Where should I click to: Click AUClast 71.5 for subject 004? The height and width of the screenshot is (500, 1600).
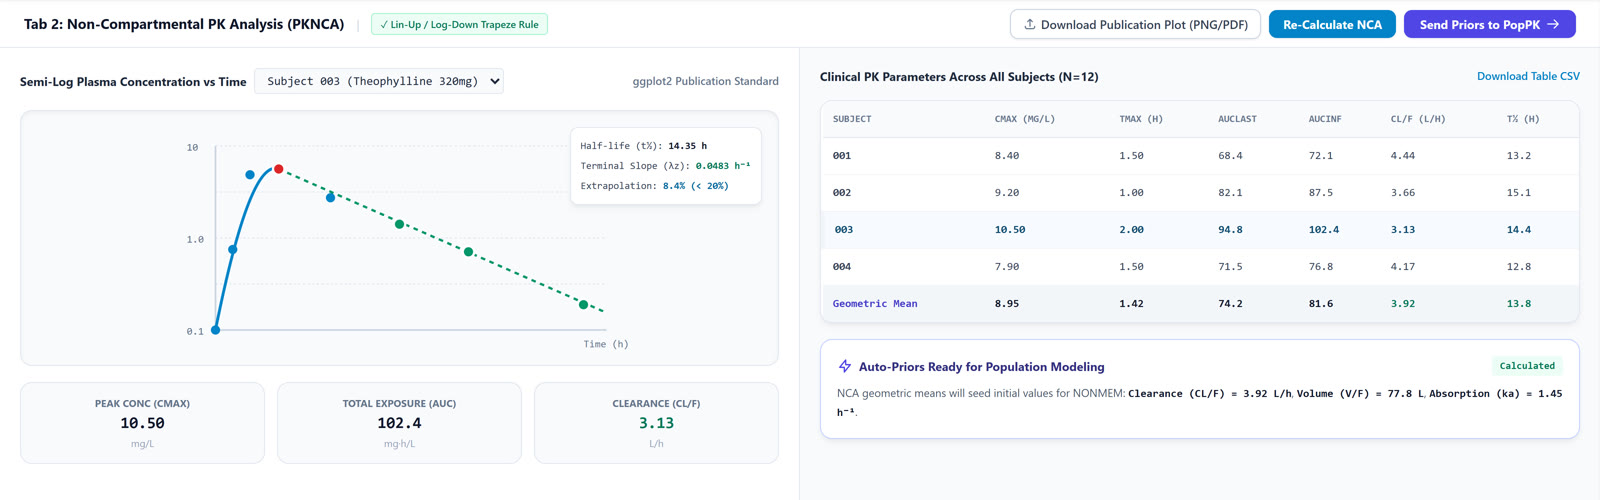pos(1230,267)
